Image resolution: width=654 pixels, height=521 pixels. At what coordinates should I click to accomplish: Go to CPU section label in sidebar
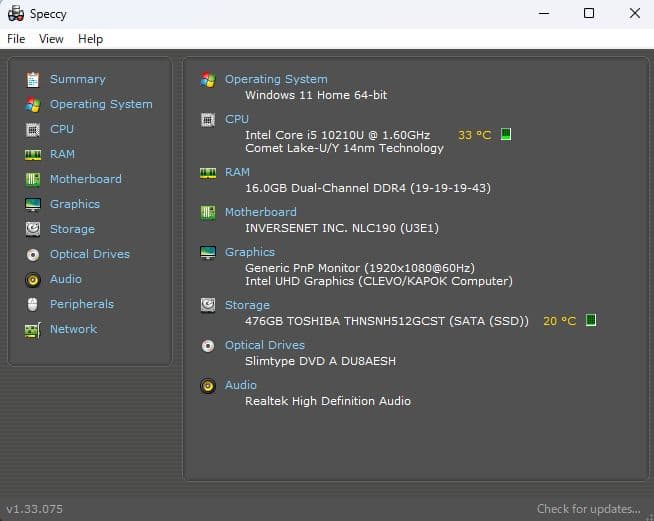point(62,129)
